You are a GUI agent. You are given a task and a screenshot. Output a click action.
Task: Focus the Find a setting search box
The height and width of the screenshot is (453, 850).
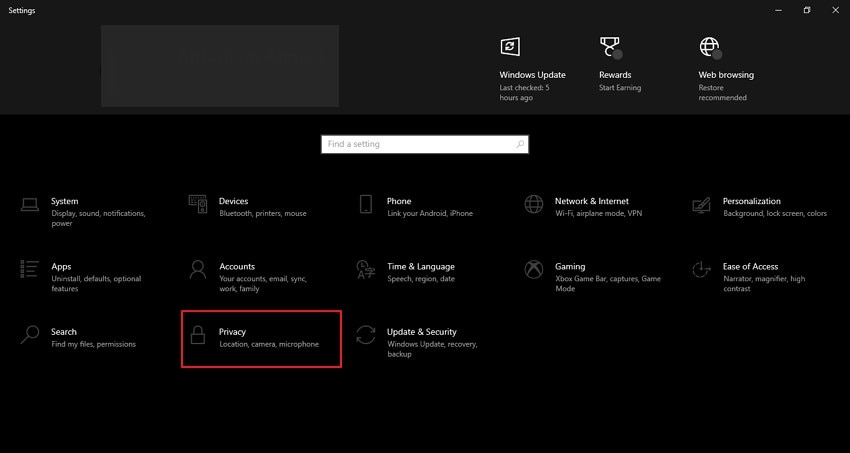pyautogui.click(x=424, y=144)
